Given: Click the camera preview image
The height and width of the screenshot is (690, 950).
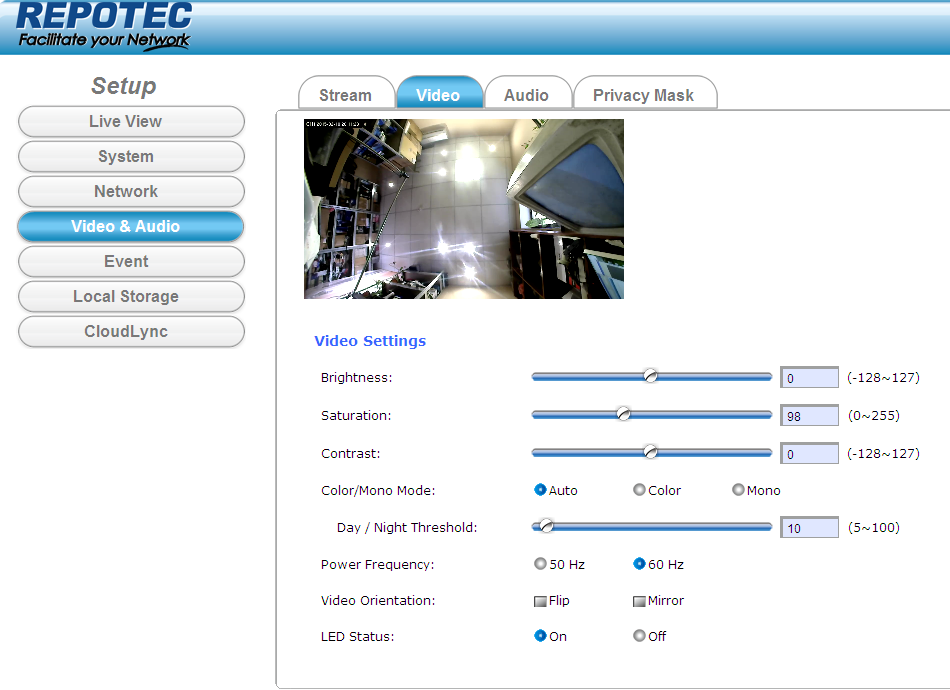Looking at the screenshot, I should (463, 208).
